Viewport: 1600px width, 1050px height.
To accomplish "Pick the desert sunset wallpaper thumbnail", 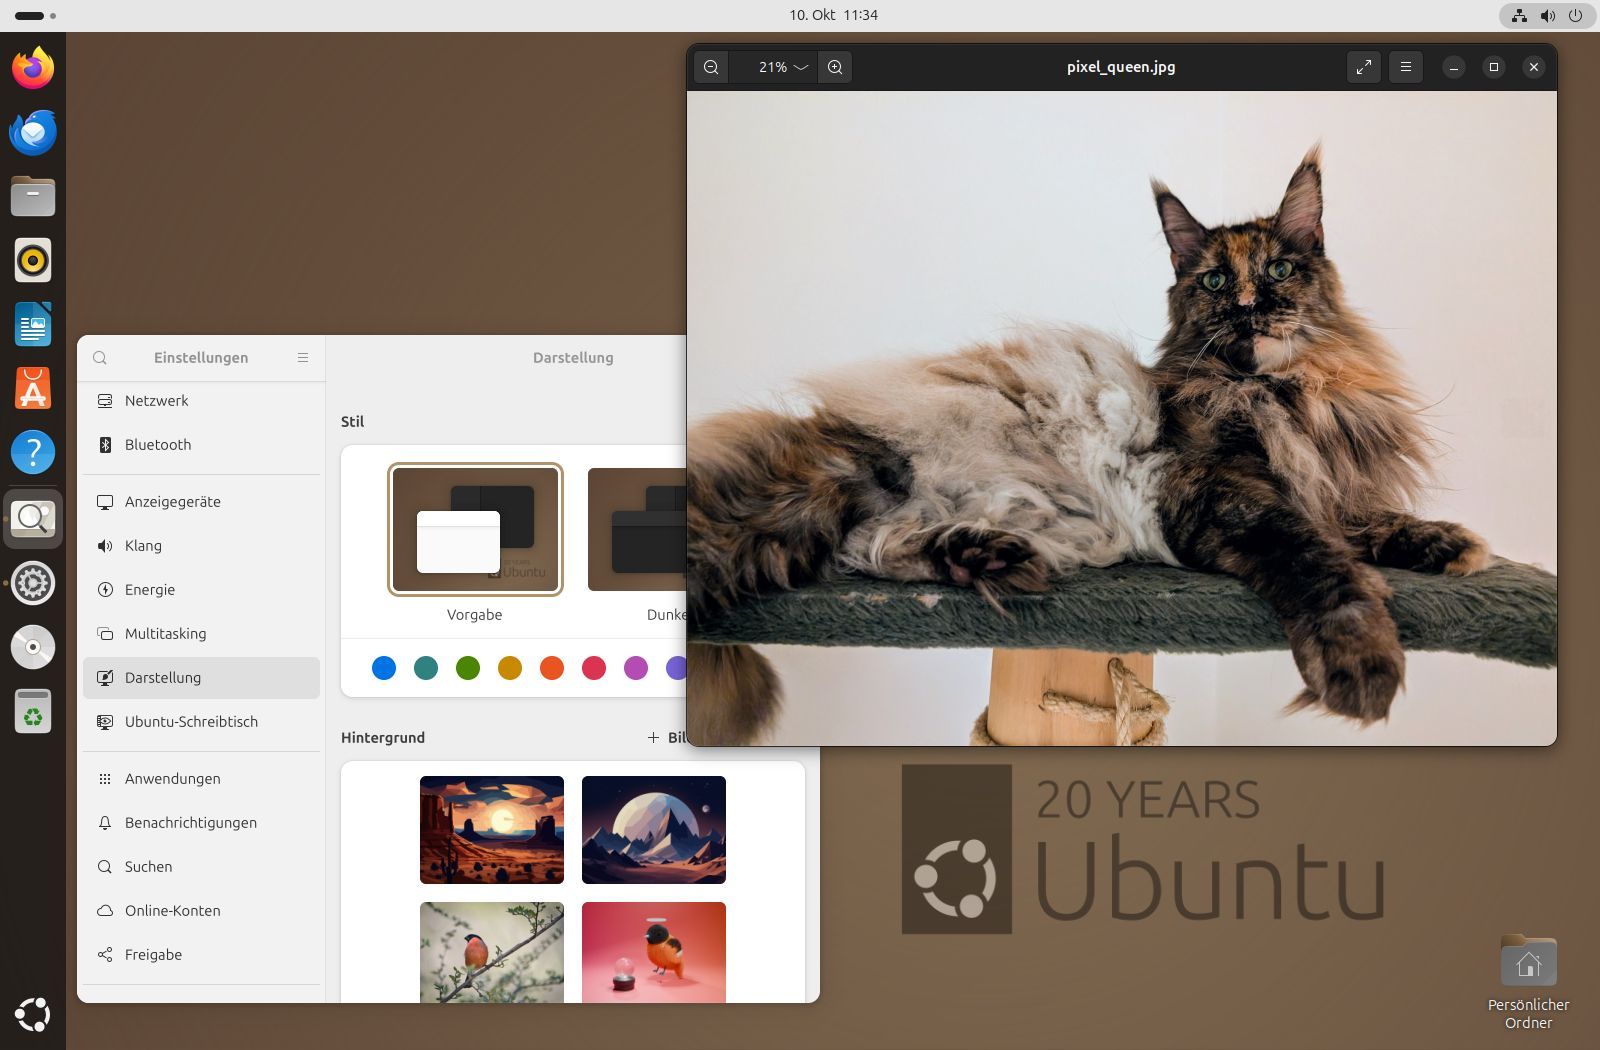I will (x=492, y=830).
